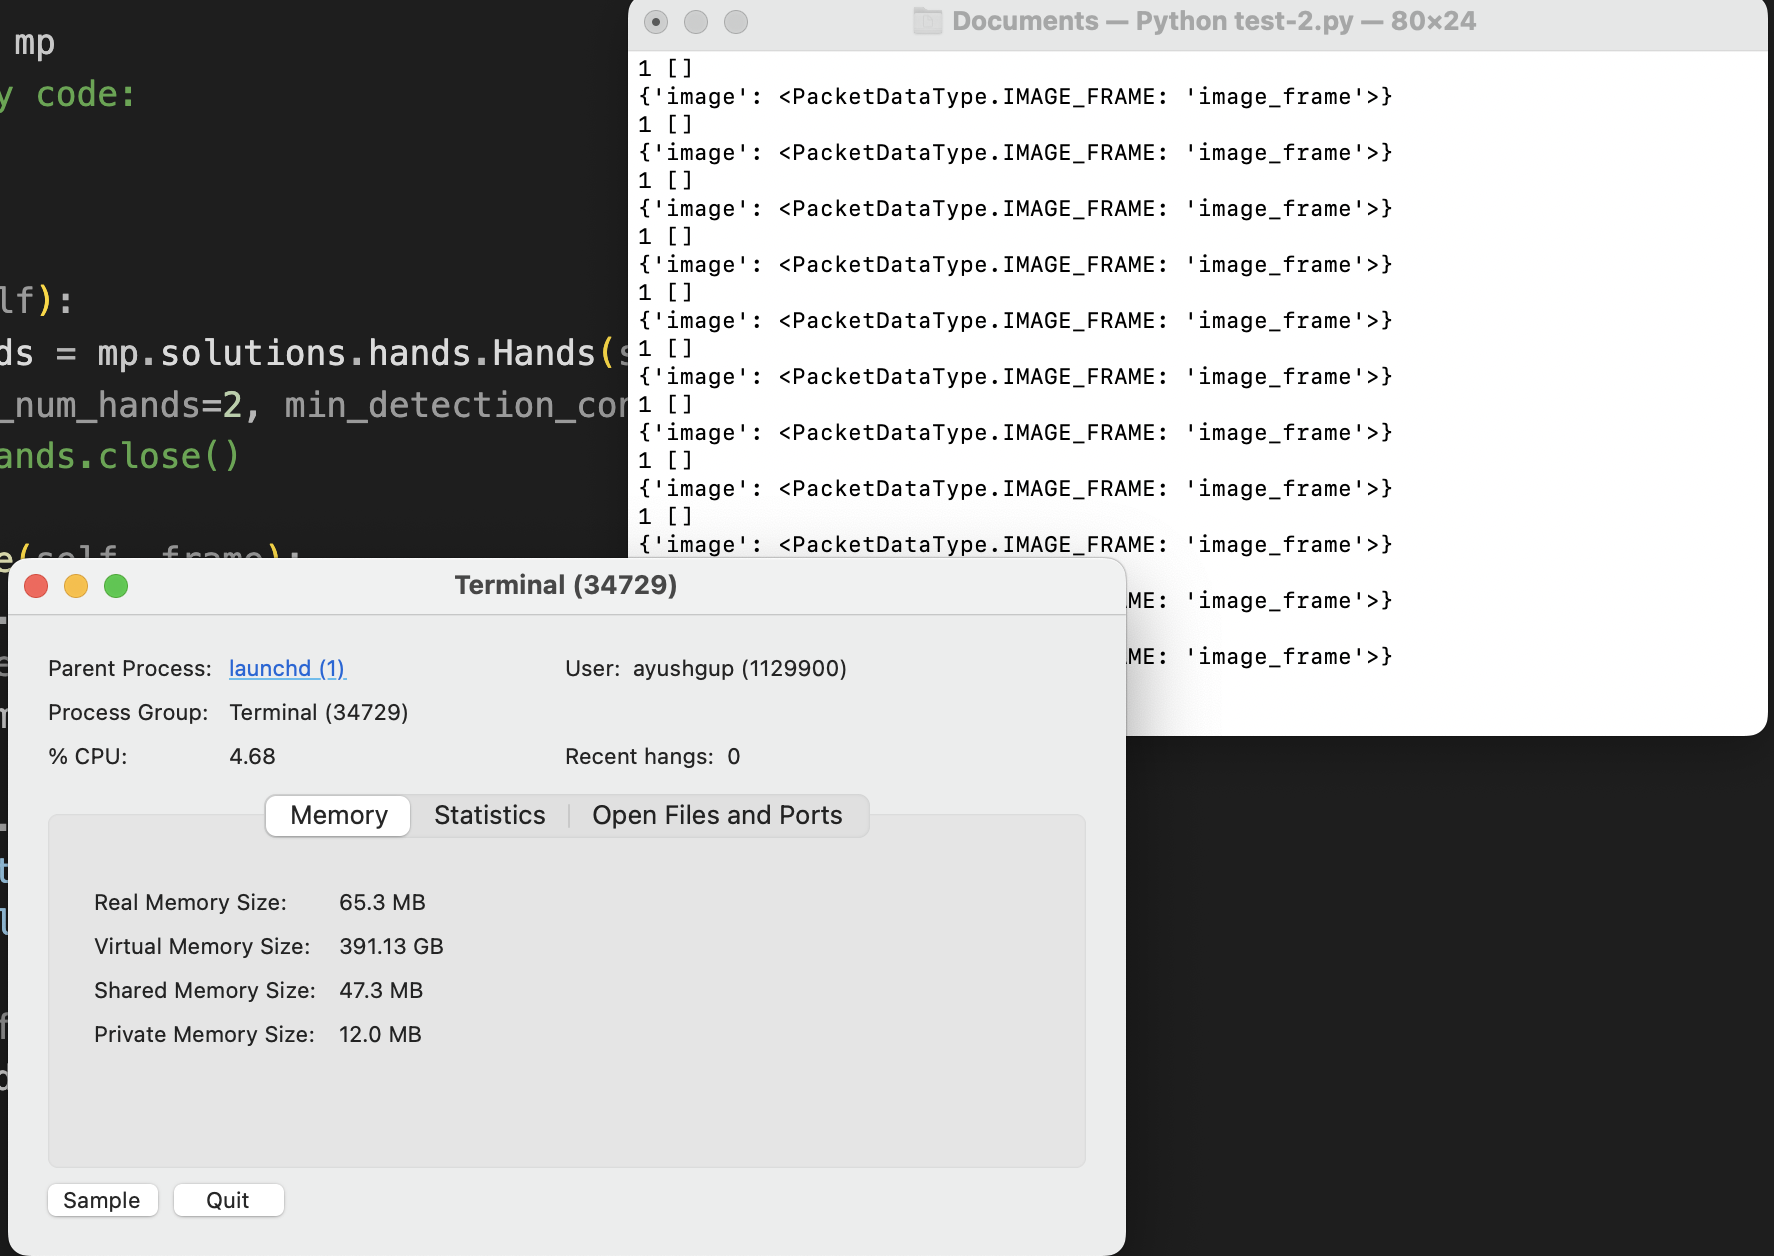This screenshot has width=1774, height=1256.
Task: Click the yellow minimize button of the inspector window
Action: pos(76,586)
